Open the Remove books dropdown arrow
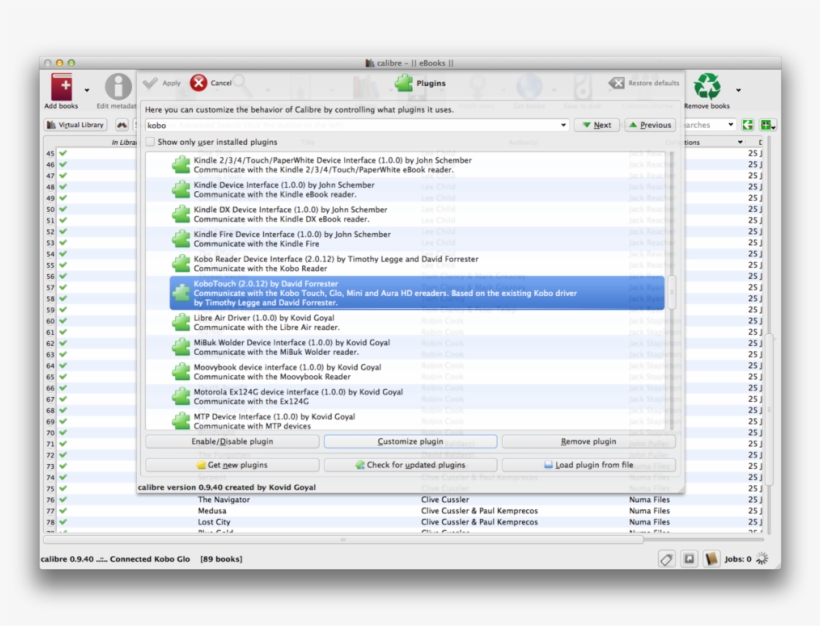Image resolution: width=820 pixels, height=626 pixels. 738,90
